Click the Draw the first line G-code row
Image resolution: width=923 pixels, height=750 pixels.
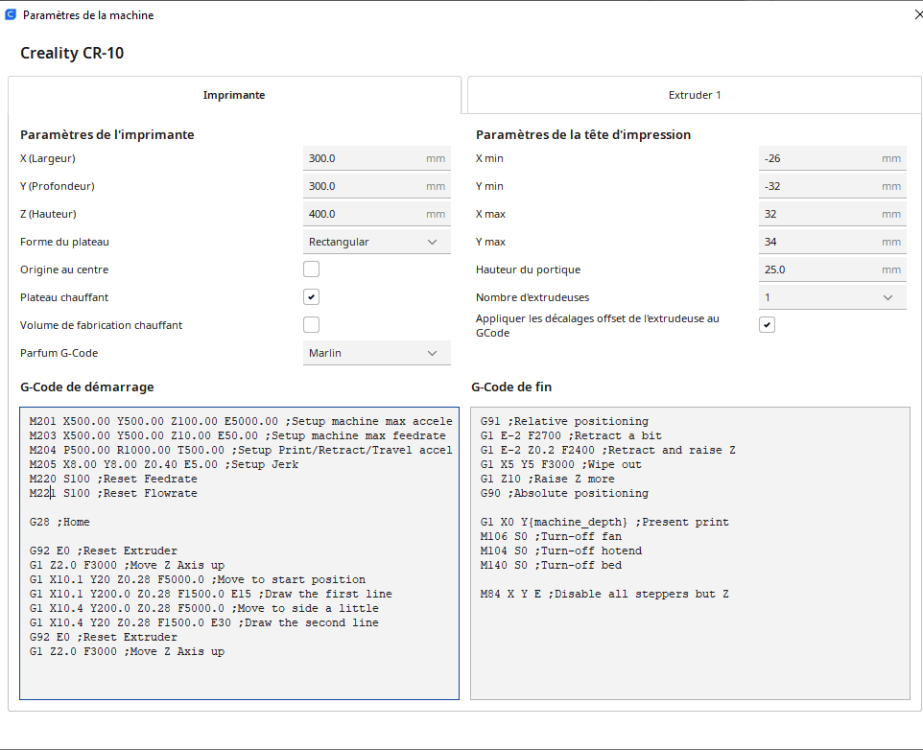tap(211, 594)
